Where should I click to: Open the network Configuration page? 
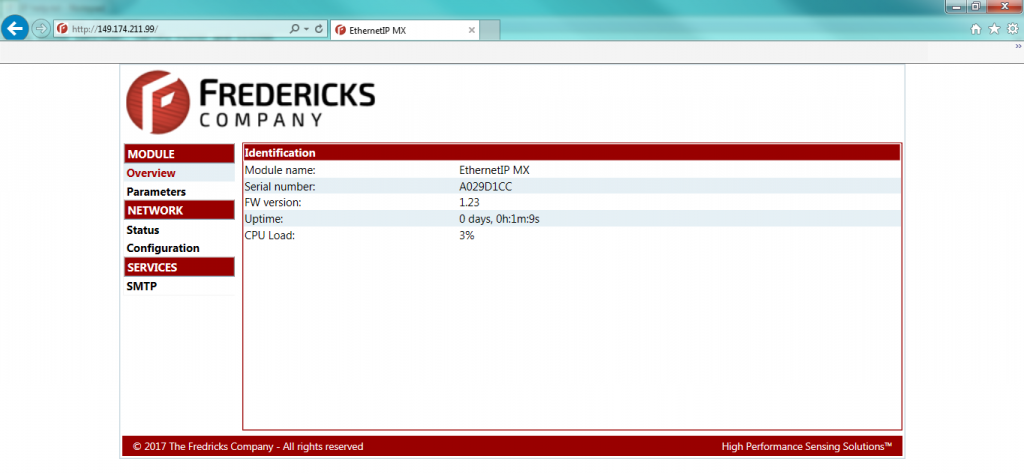163,248
